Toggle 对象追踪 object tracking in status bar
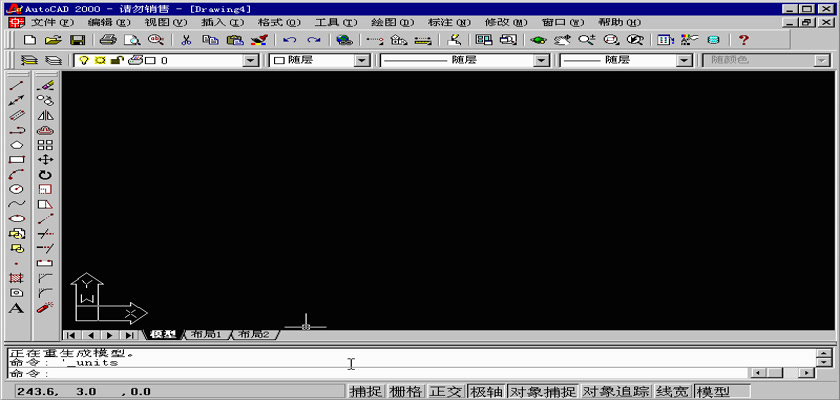The height and width of the screenshot is (400, 840). (x=617, y=392)
